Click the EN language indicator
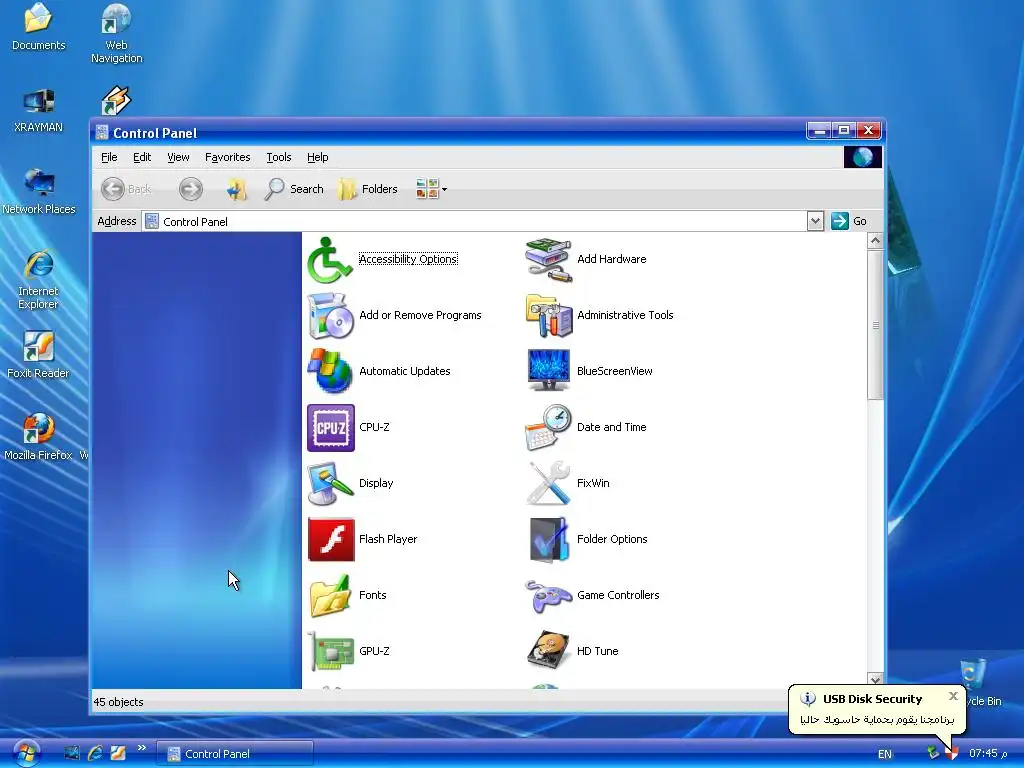Image resolution: width=1024 pixels, height=768 pixels. [x=885, y=754]
